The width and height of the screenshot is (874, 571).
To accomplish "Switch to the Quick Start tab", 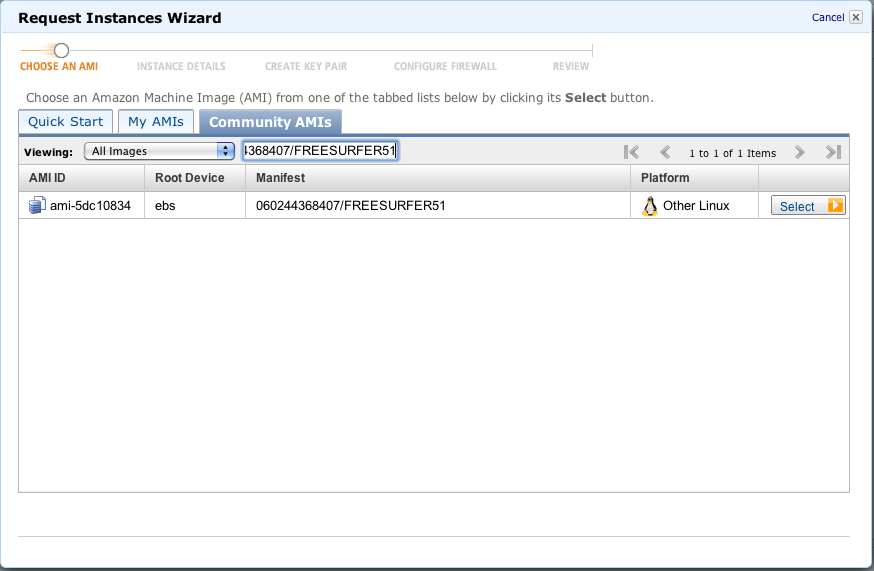I will (x=65, y=122).
